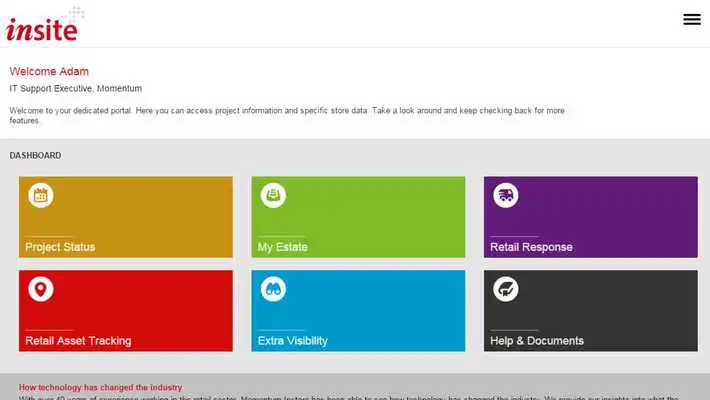Click the Retail Response label text
This screenshot has width=710, height=400.
tap(531, 247)
